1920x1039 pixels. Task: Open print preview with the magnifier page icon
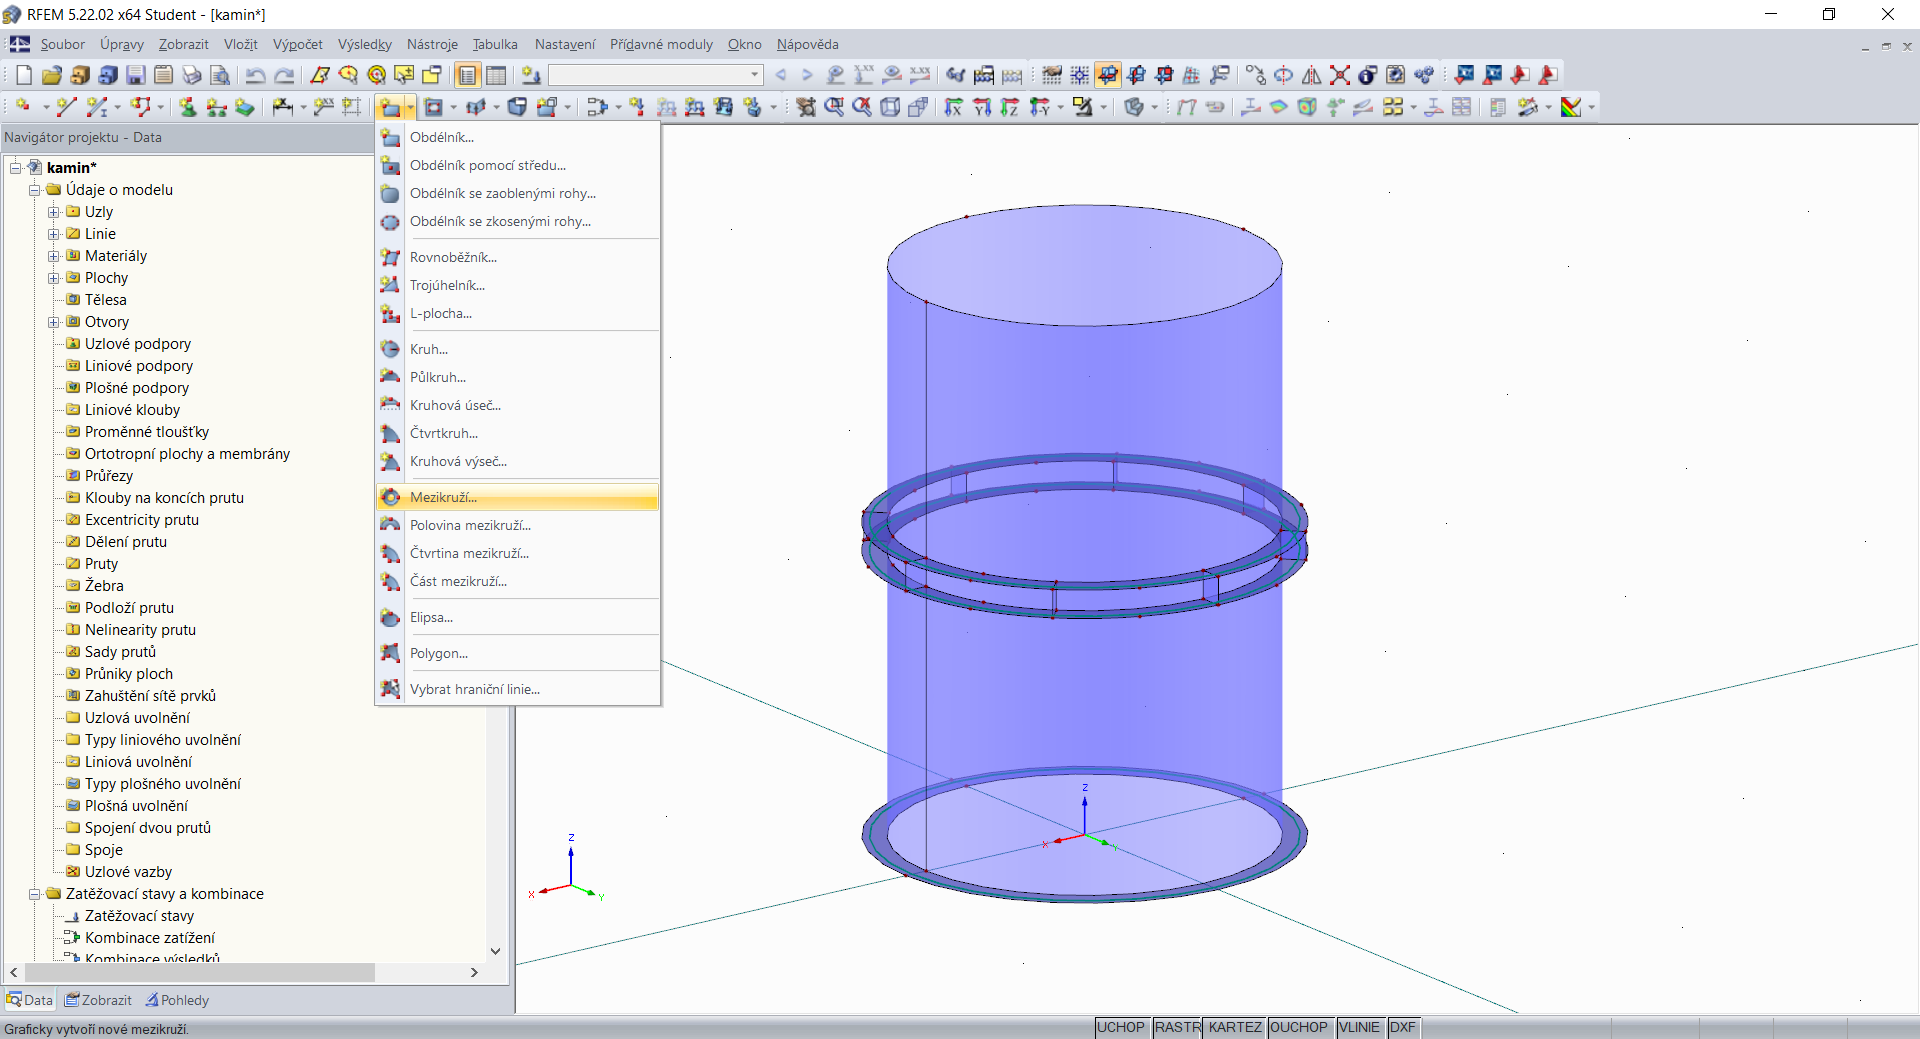pos(220,75)
